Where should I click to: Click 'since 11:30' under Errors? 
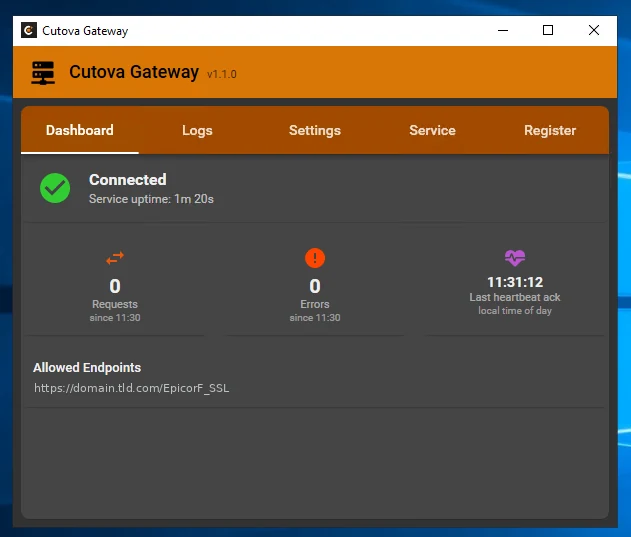click(315, 318)
